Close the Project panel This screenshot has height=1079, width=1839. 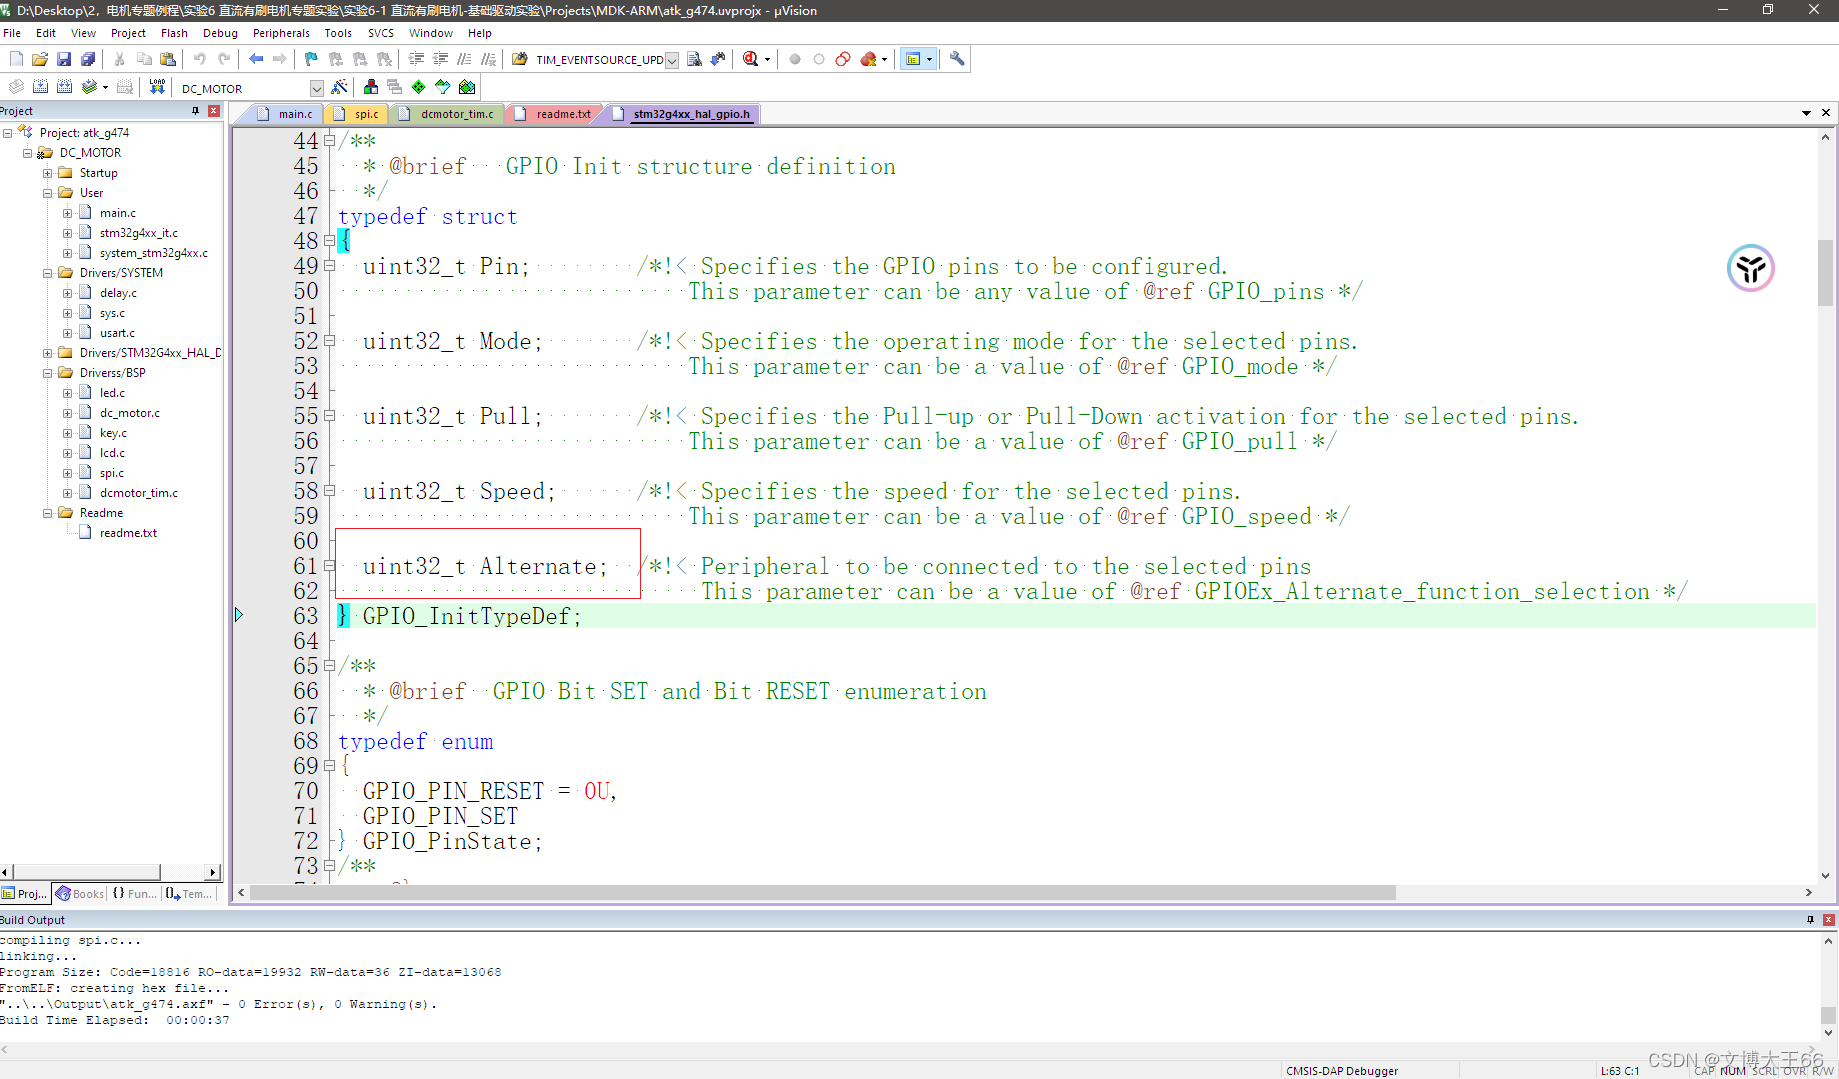[x=214, y=111]
